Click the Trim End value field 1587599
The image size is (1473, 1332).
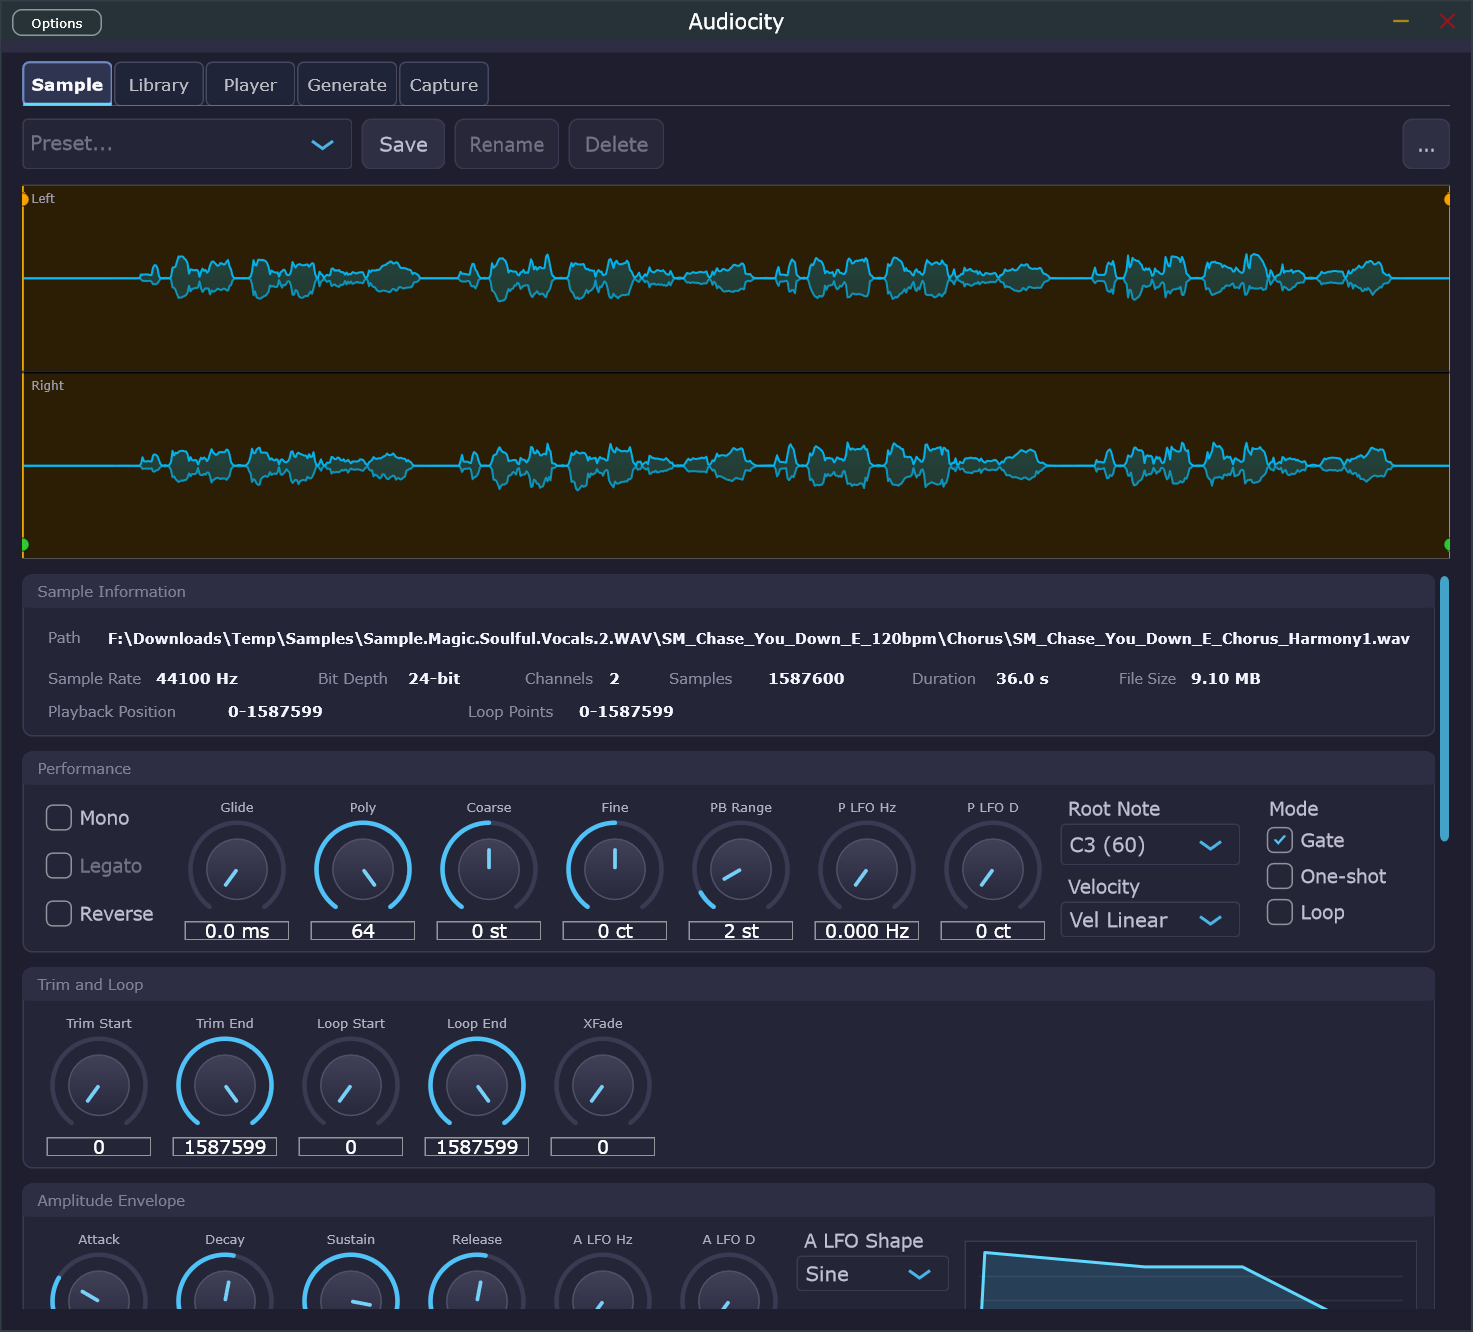click(x=225, y=1147)
